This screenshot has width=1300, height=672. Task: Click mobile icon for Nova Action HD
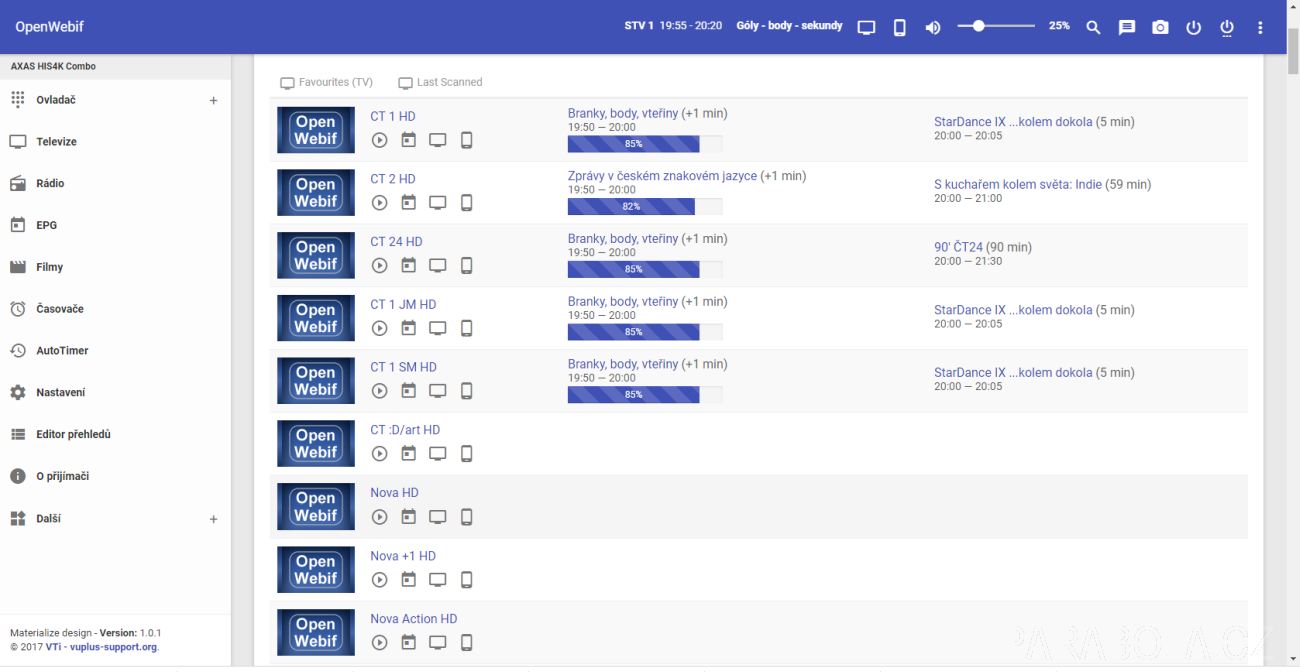pos(466,642)
